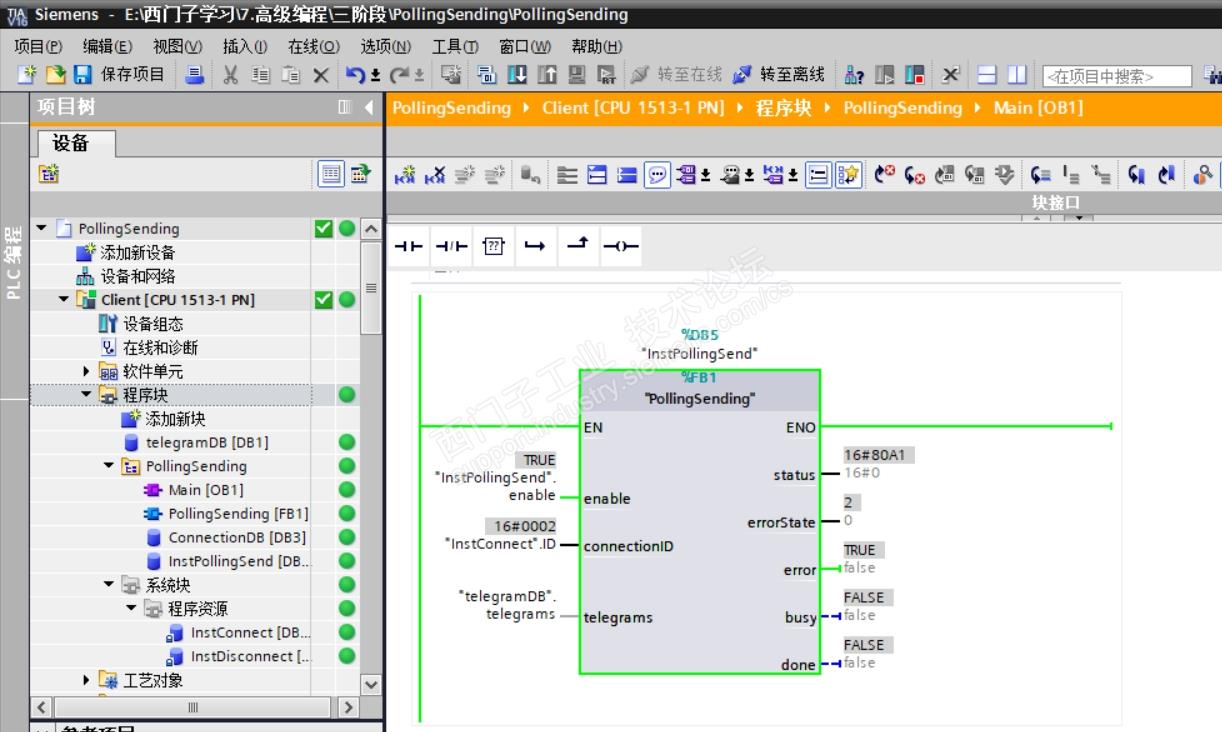Open 设备组态 under the Client CPU
This screenshot has height=732, width=1222.
pos(141,323)
